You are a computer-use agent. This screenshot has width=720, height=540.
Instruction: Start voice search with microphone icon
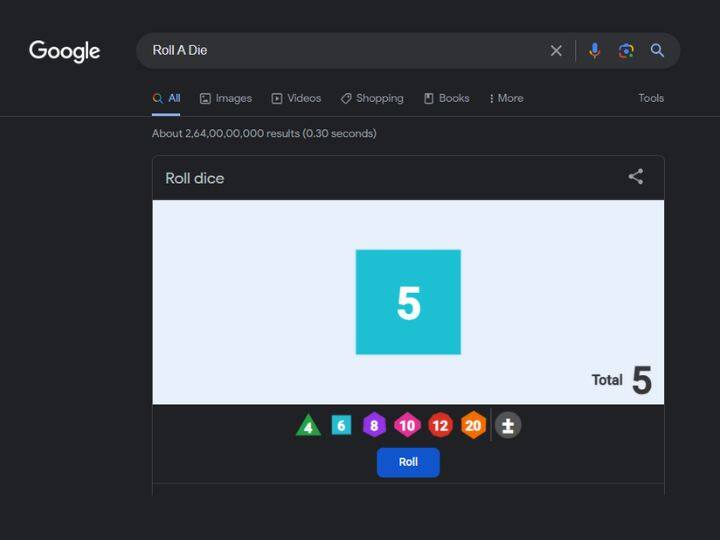pyautogui.click(x=594, y=50)
